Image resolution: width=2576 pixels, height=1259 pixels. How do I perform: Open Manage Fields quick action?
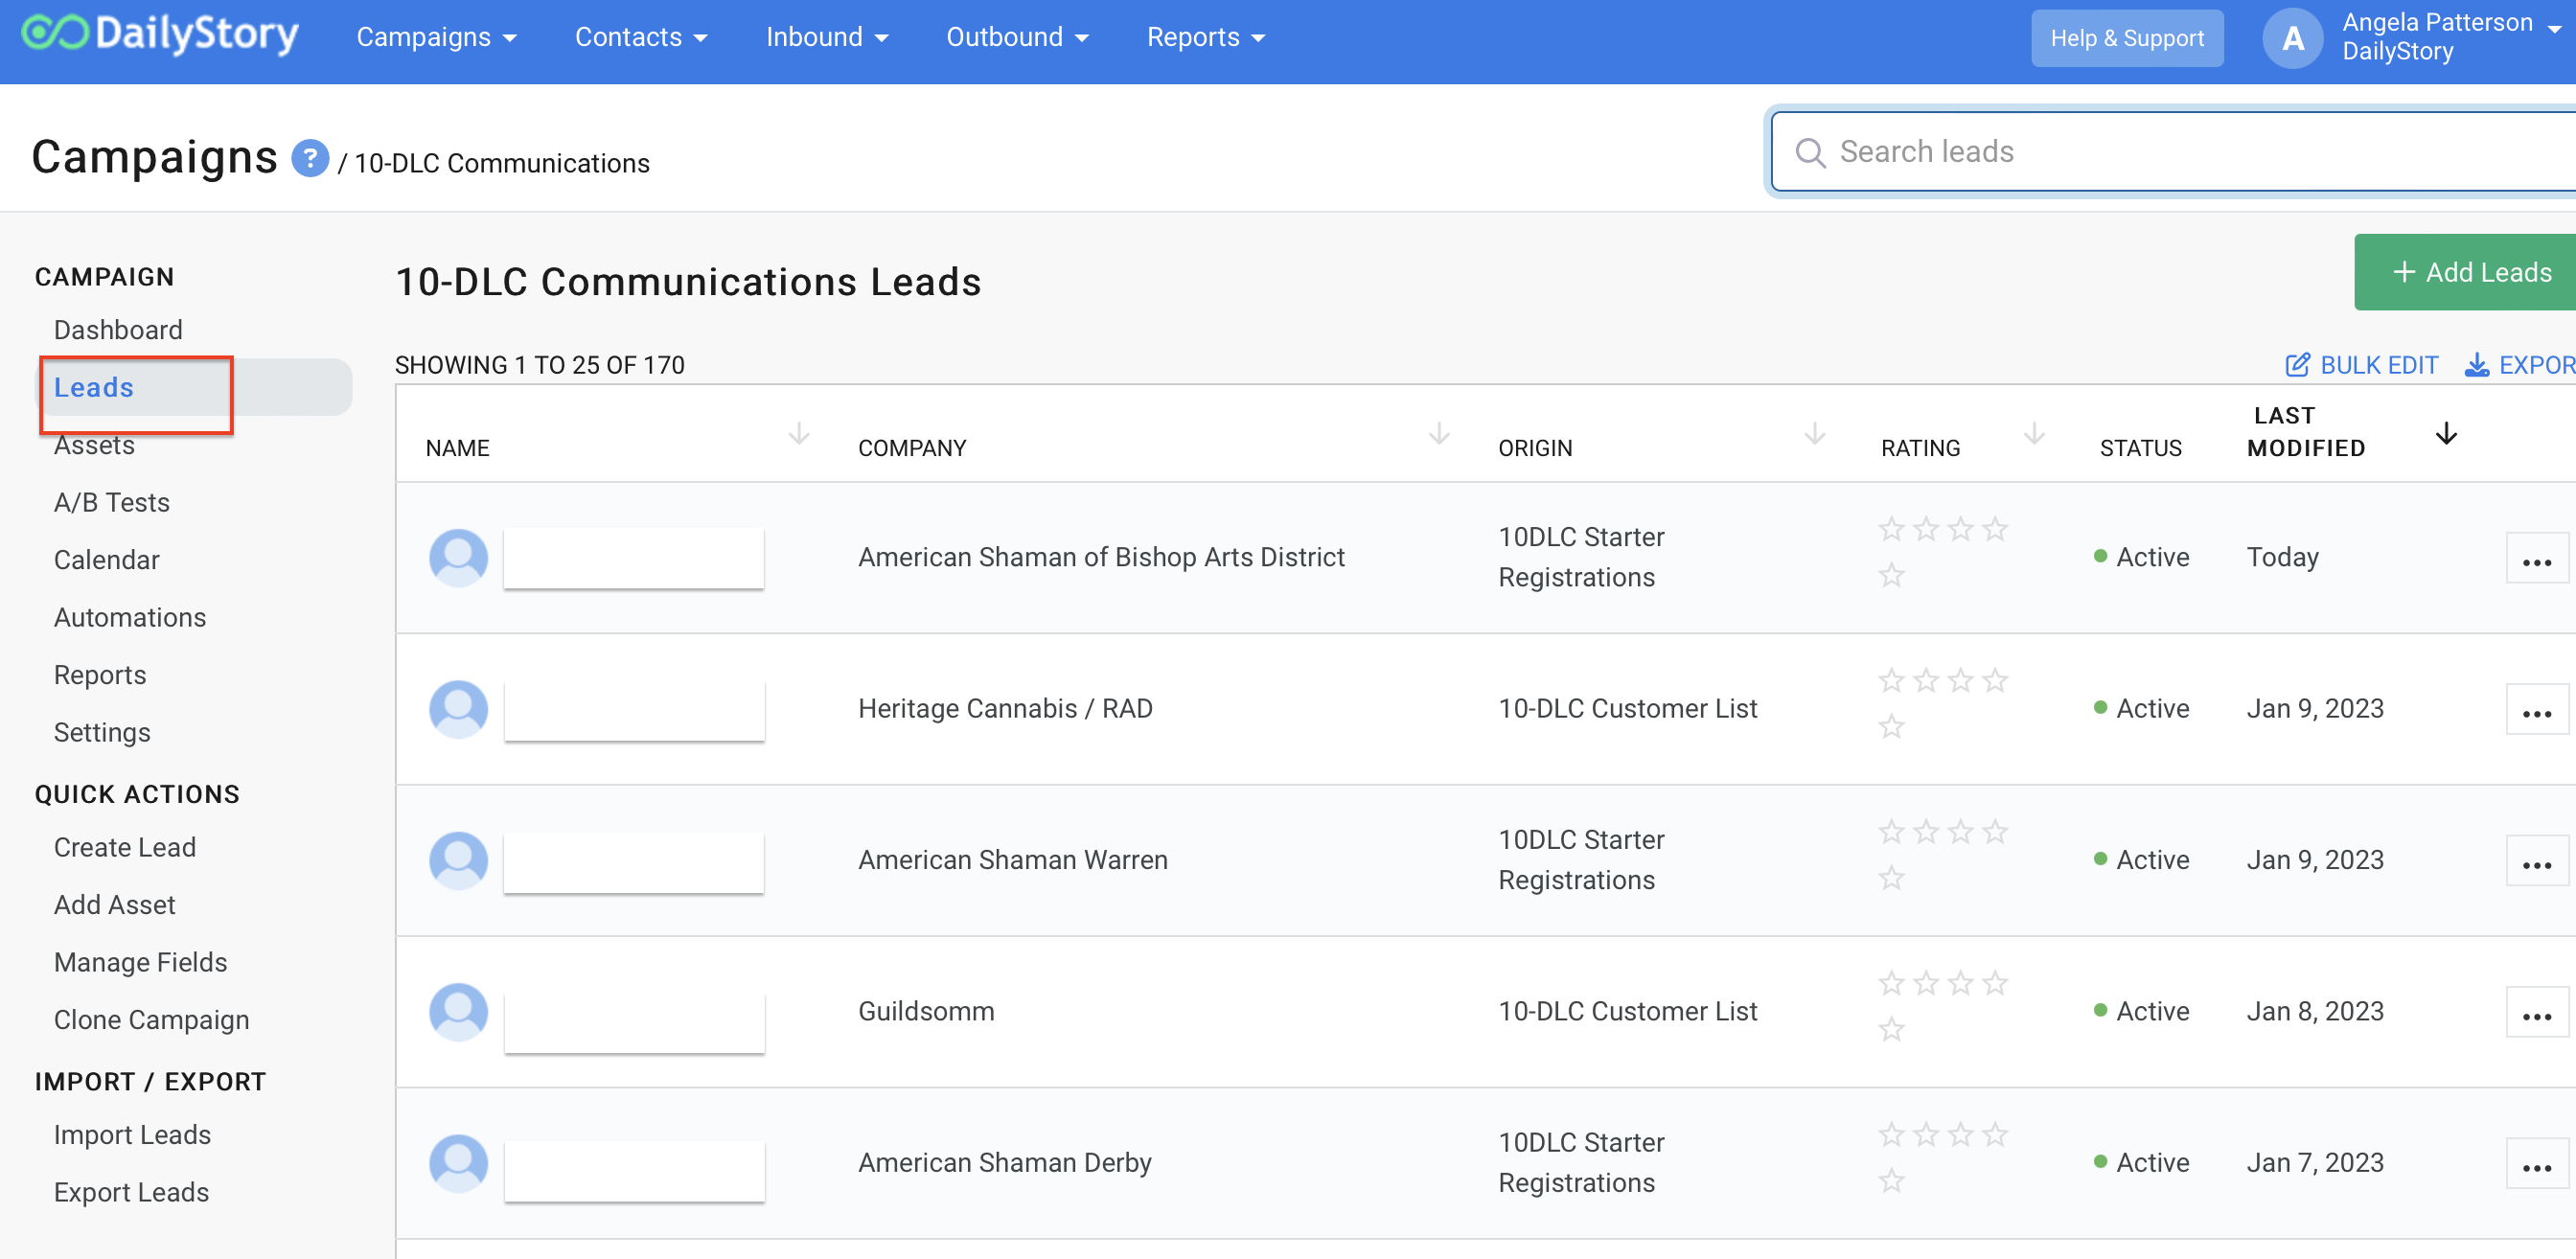(x=141, y=963)
